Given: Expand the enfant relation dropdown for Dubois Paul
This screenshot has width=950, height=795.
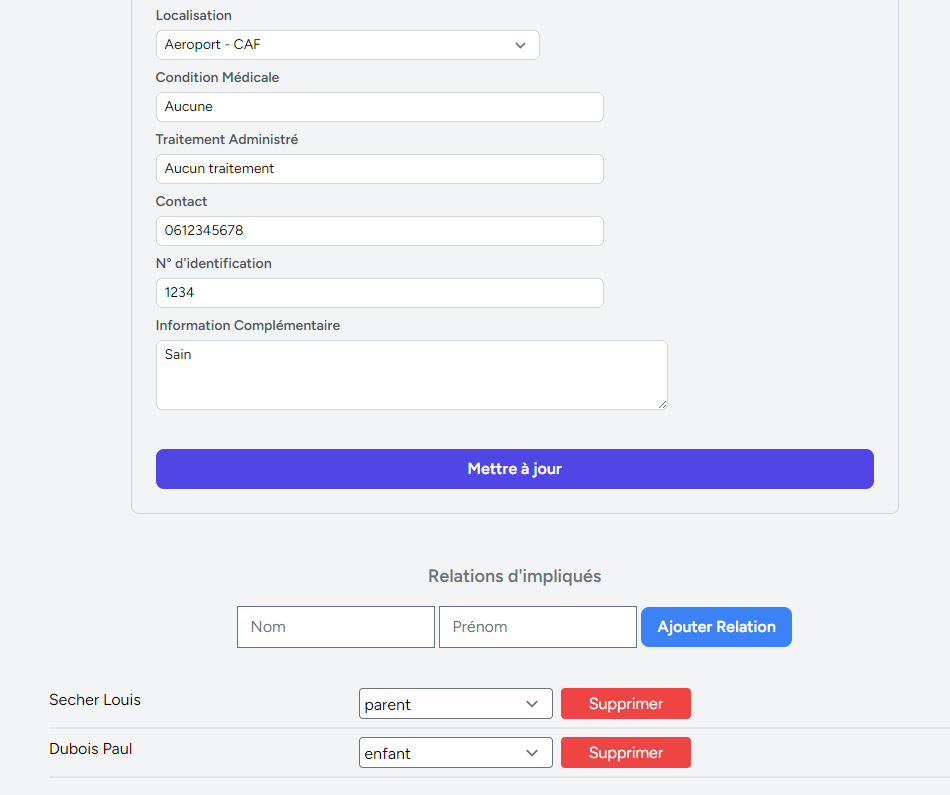Looking at the screenshot, I should click(x=455, y=753).
